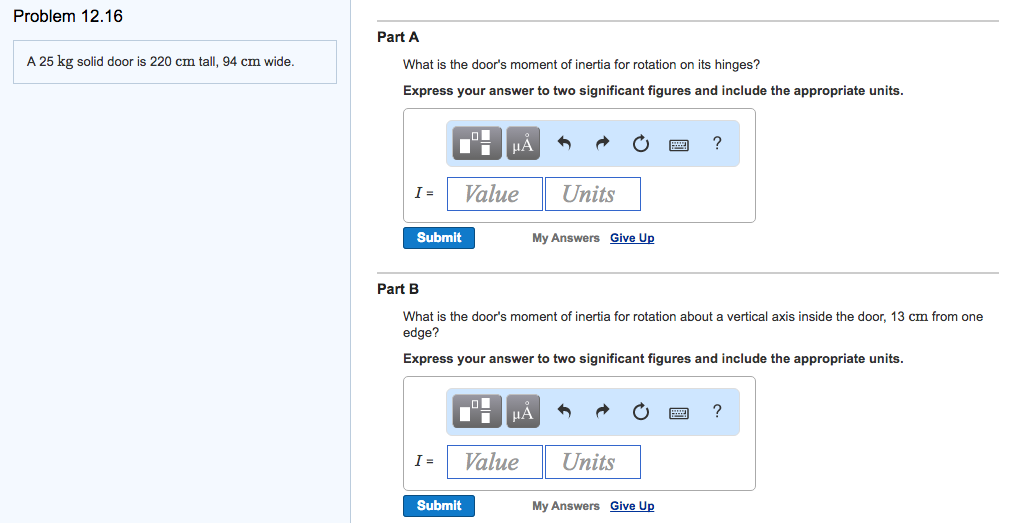Viewport: 1011px width, 523px height.
Task: Open keyboard shortcuts icon in Part A
Action: (679, 145)
